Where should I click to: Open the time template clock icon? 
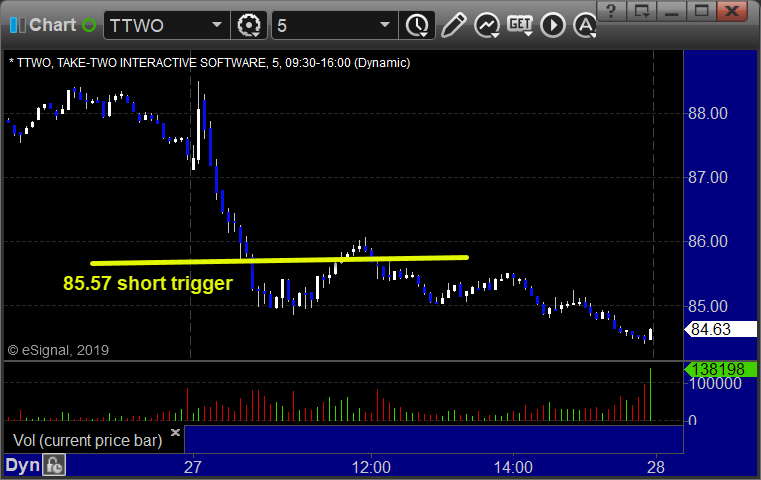tap(417, 25)
